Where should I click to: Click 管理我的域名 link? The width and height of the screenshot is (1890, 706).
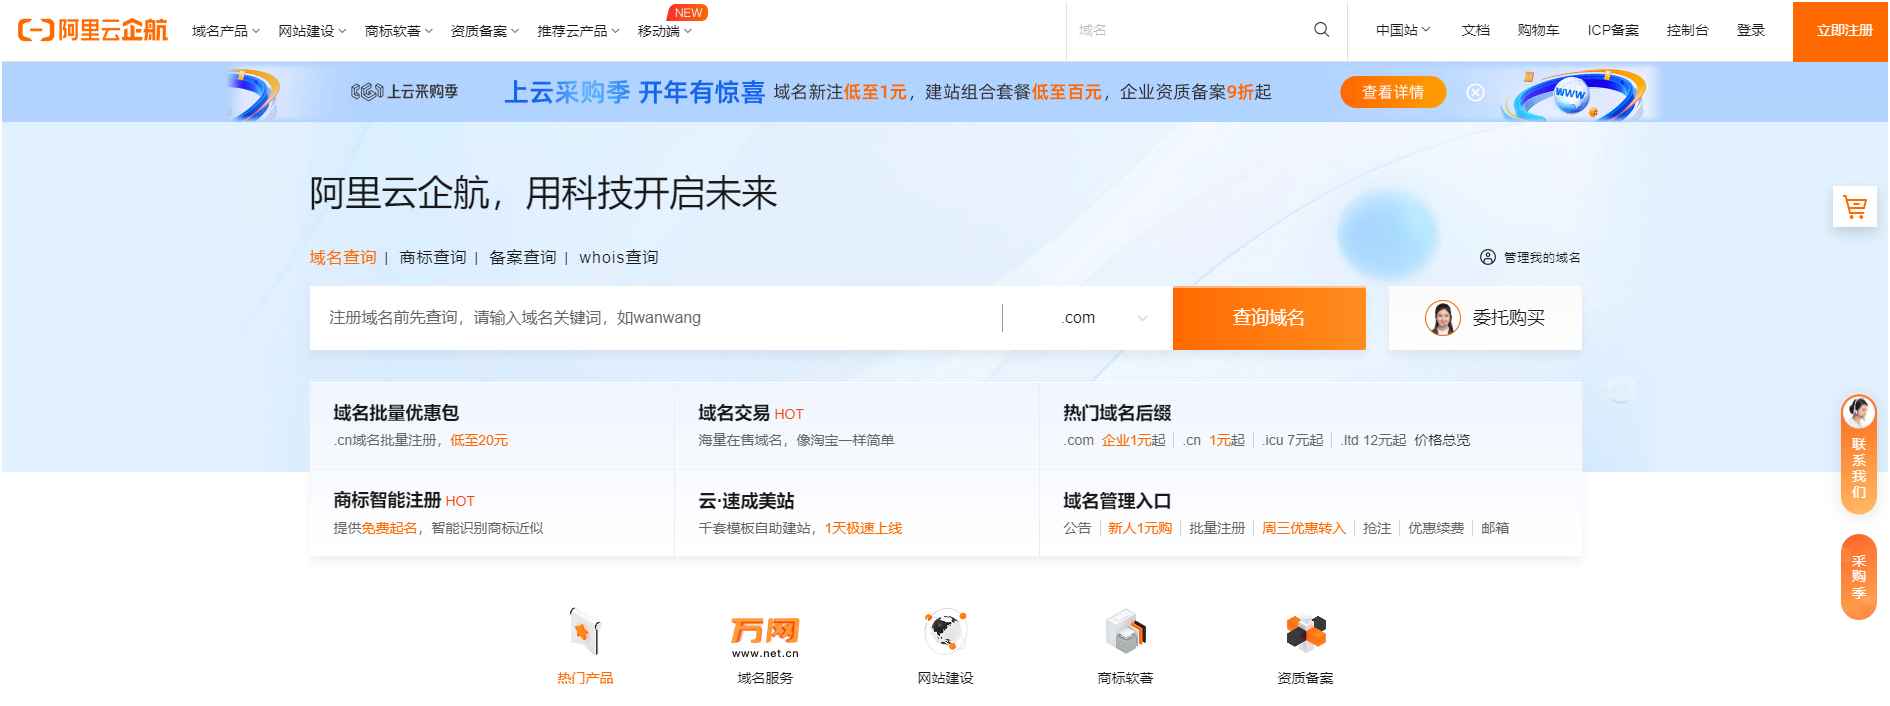pyautogui.click(x=1542, y=257)
